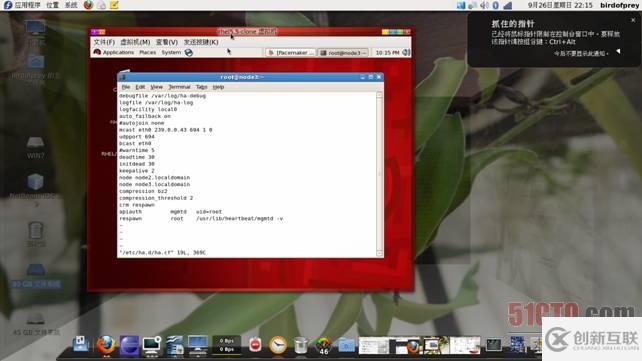Open the guest System menu

pos(171,52)
